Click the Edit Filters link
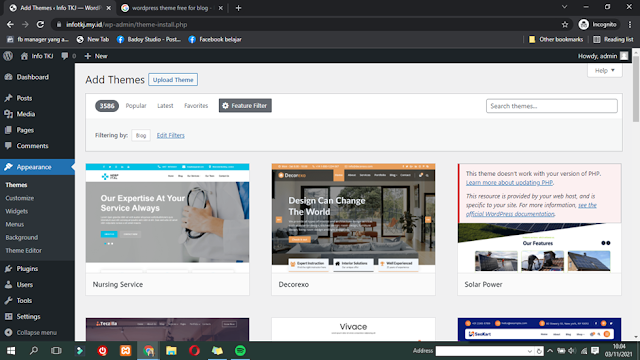This screenshot has height=360, width=640. click(171, 135)
